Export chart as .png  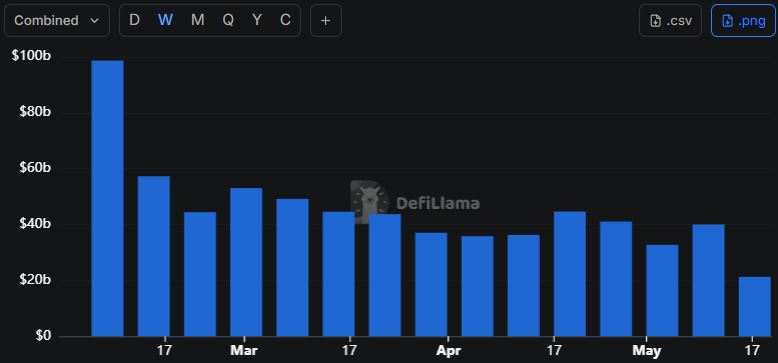click(743, 20)
